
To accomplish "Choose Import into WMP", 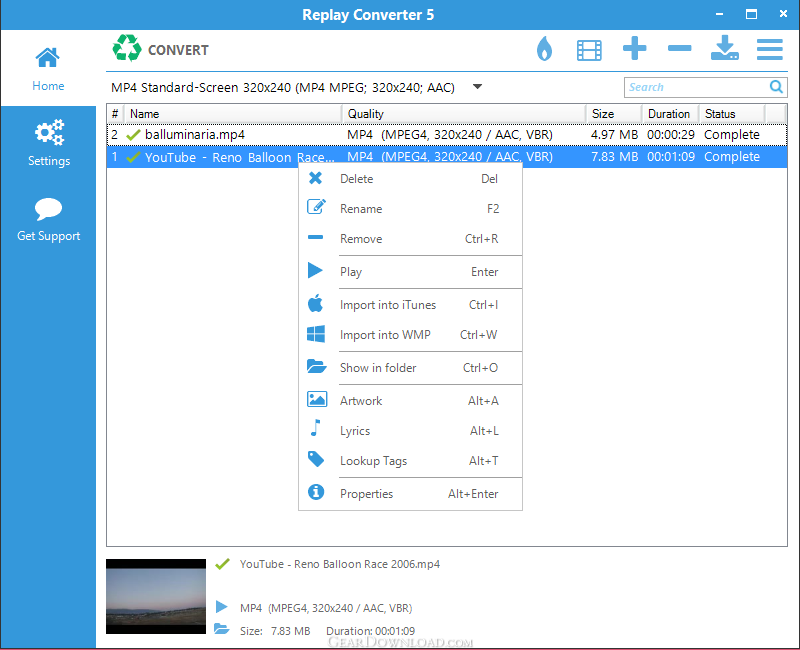I will click(x=410, y=335).
